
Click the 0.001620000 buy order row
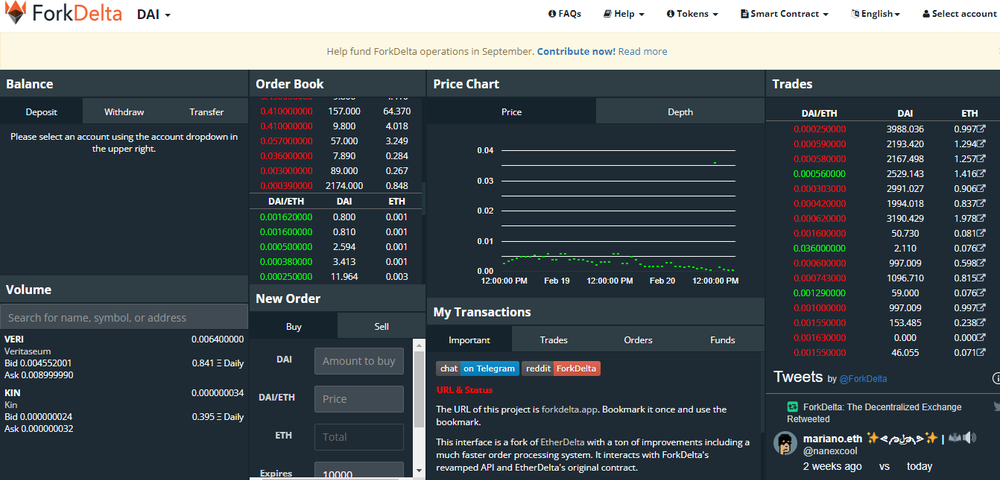(335, 217)
